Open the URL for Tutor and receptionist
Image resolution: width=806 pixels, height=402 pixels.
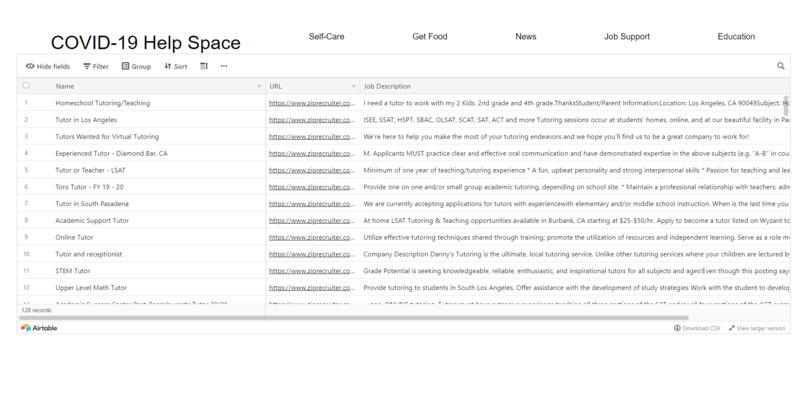pos(312,254)
